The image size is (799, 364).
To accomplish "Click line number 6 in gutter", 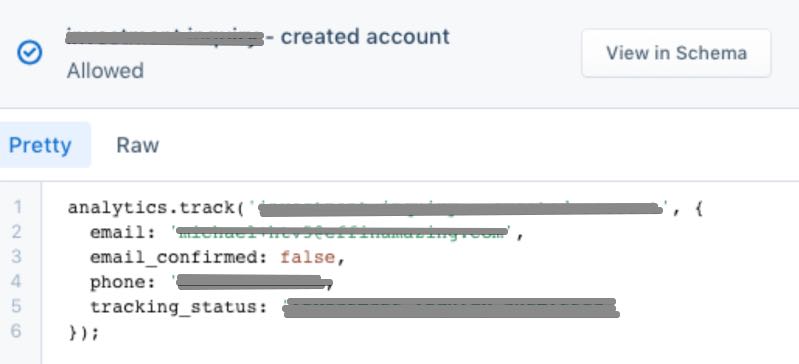I will pyautogui.click(x=17, y=331).
